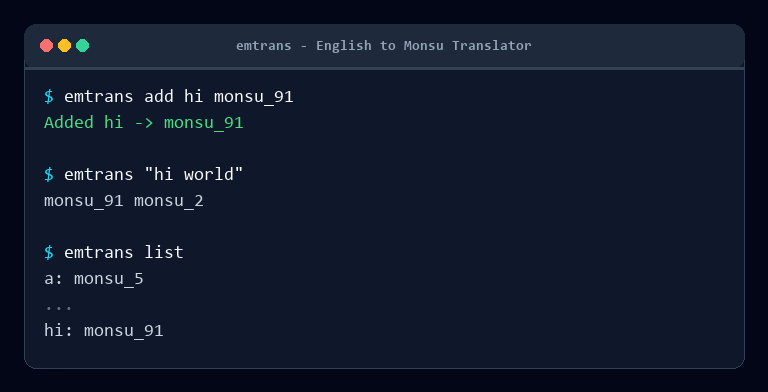Viewport: 768px width, 392px height.
Task: Click the command 'emtrans "hi world"'
Action: pos(154,174)
